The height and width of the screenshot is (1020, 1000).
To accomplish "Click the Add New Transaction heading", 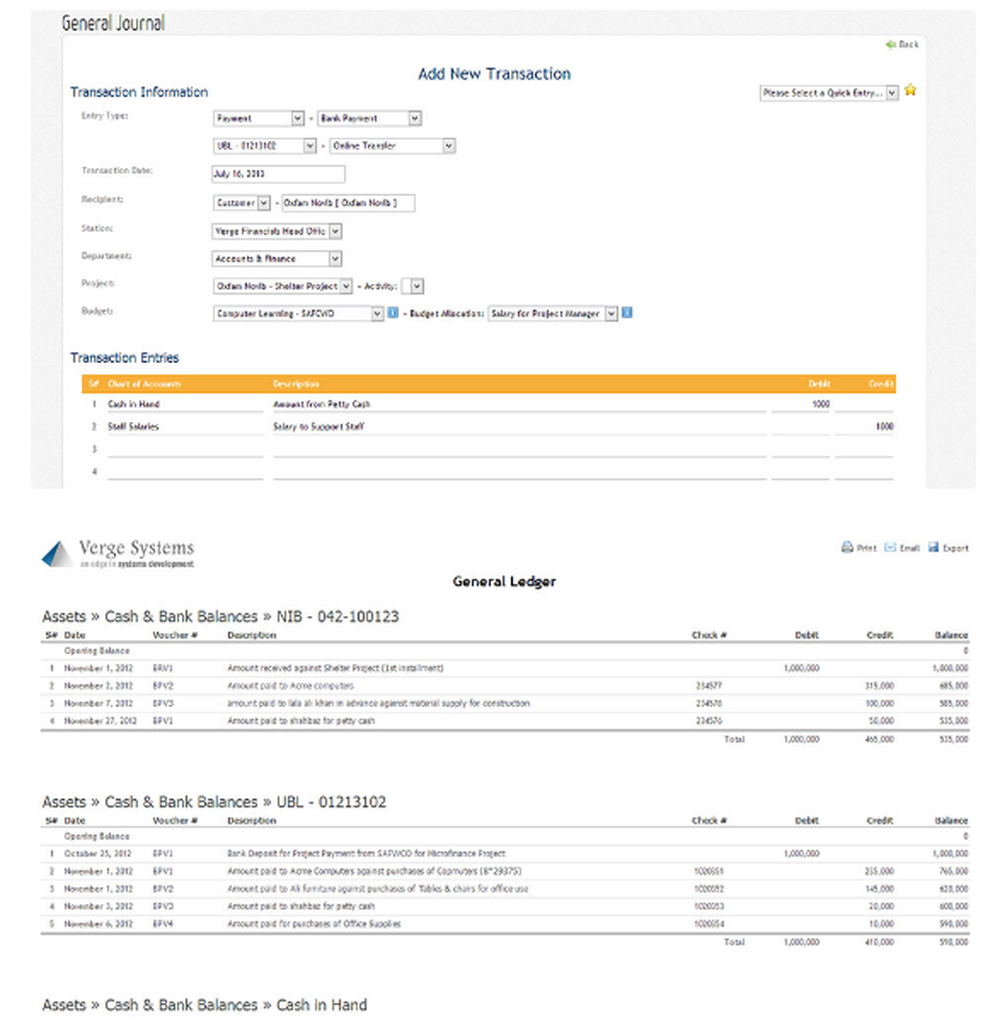I will (494, 74).
